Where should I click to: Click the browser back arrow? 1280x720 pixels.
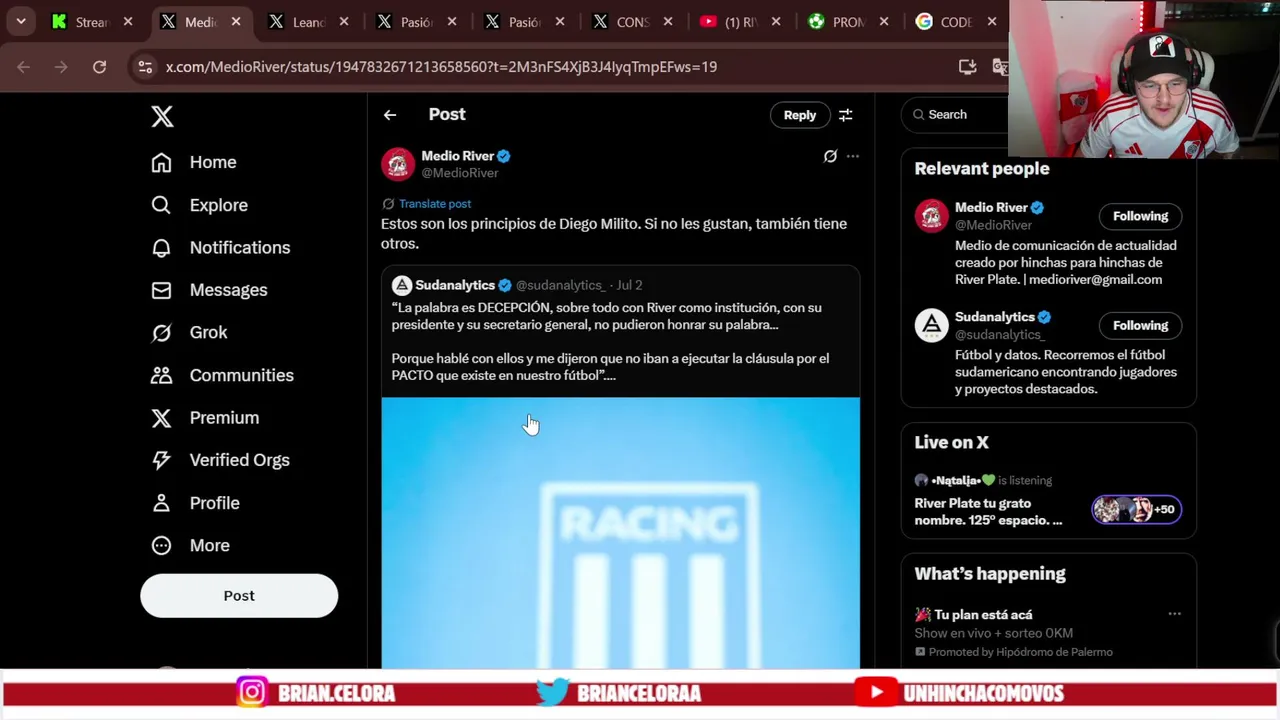[24, 67]
